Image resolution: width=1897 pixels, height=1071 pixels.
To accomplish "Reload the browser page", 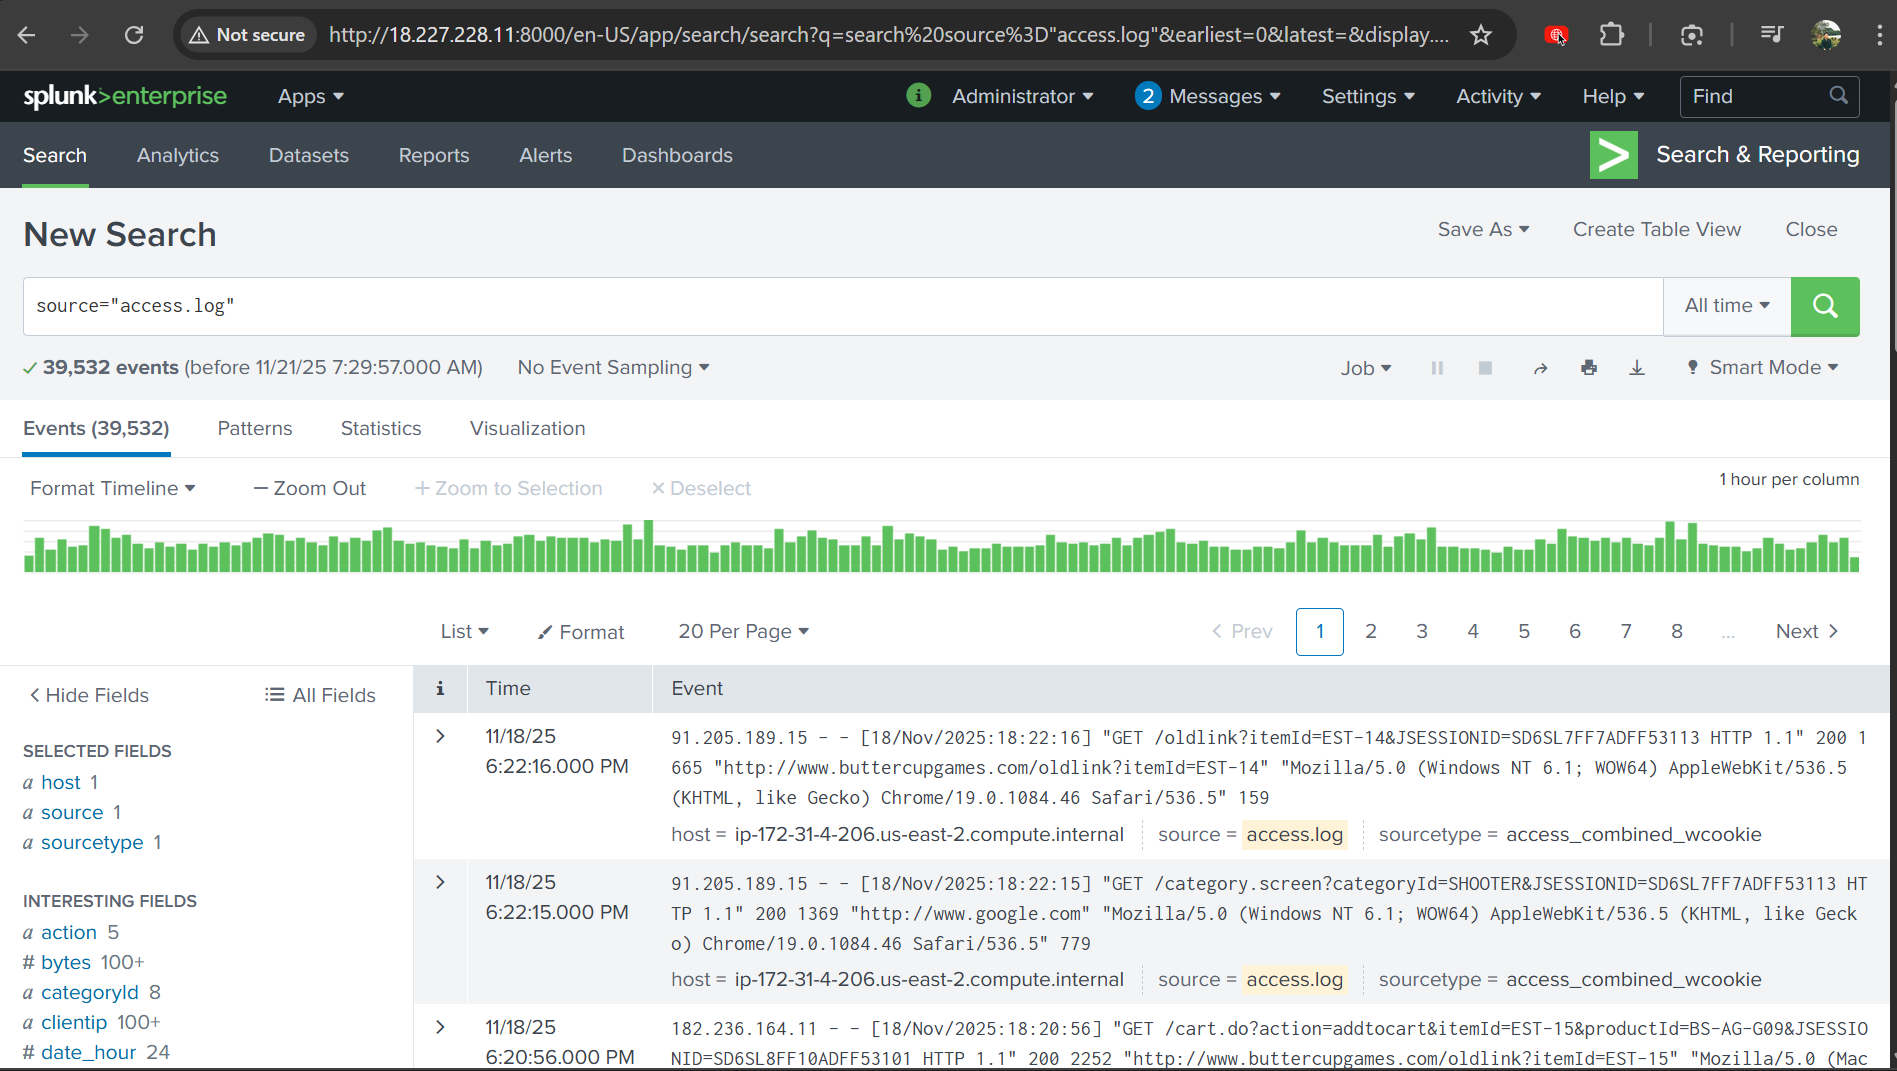I will coord(134,35).
